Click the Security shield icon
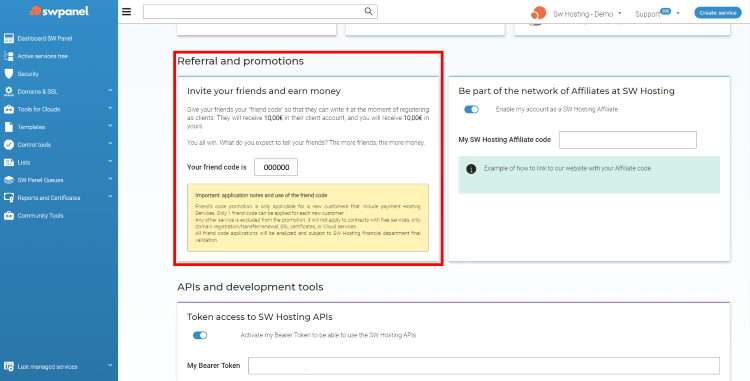The image size is (750, 381). (x=9, y=74)
